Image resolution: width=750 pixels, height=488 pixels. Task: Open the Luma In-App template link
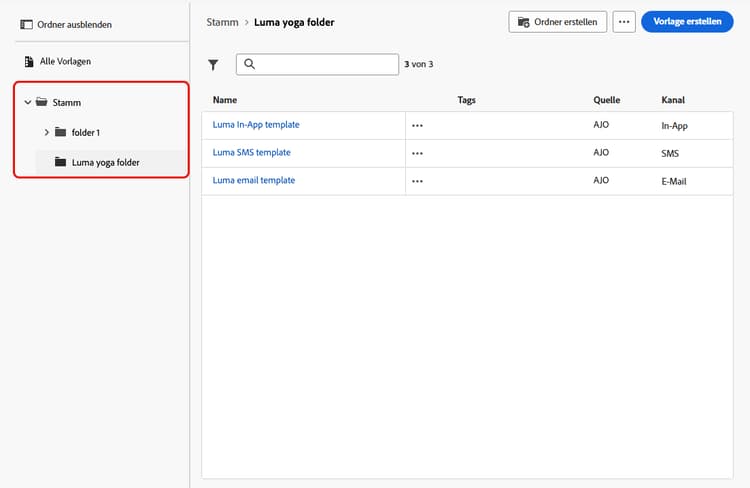coord(256,125)
